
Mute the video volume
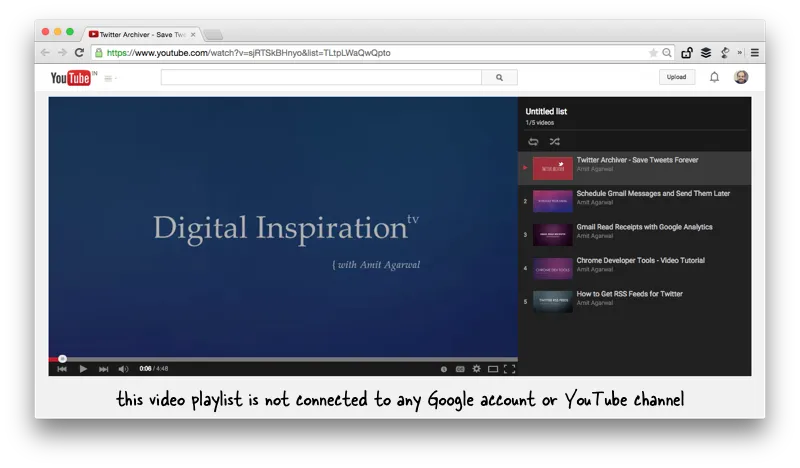[123, 369]
